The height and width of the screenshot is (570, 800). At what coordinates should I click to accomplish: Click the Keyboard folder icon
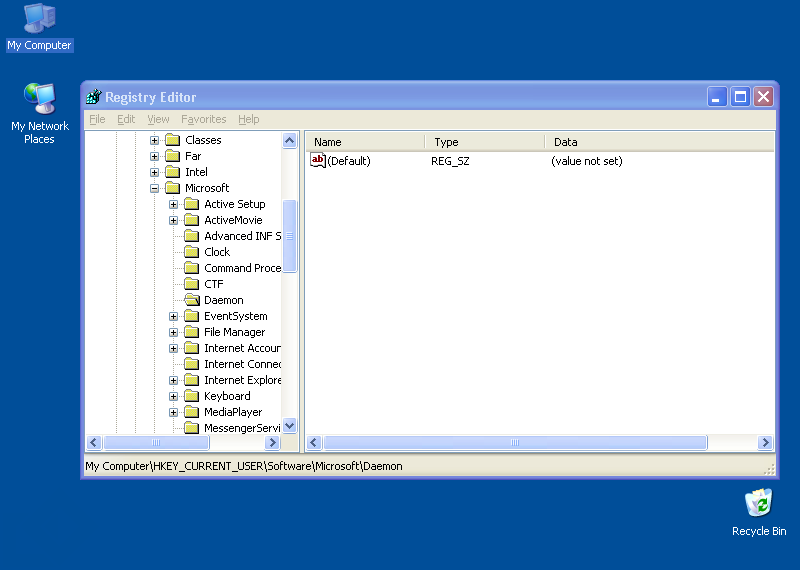[192, 396]
